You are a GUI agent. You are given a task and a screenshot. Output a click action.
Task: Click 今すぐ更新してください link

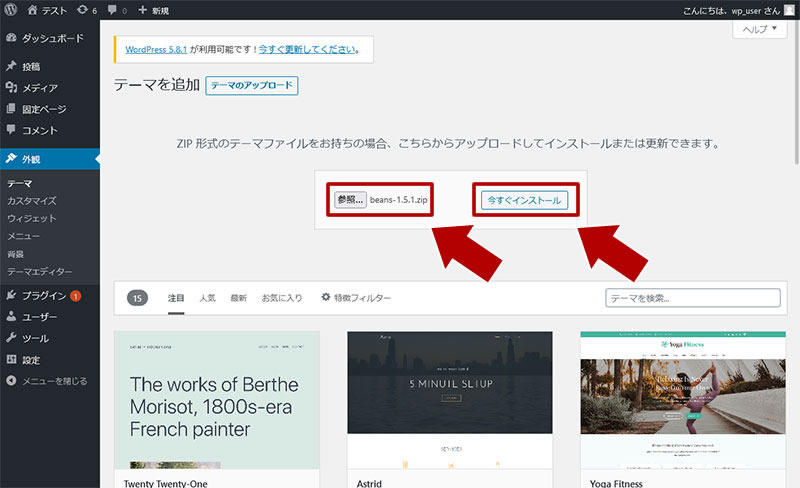pyautogui.click(x=307, y=50)
